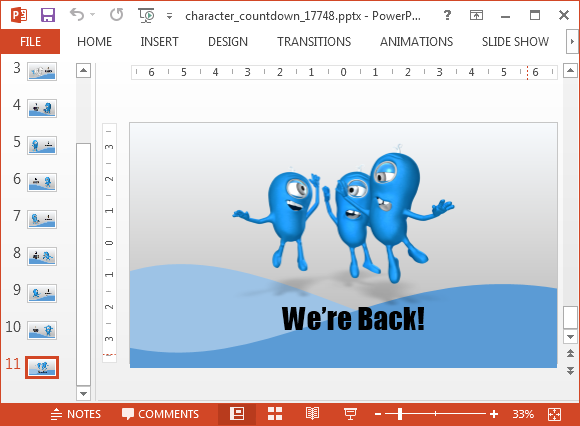Open zoom dialog via 33% level
Image resolution: width=580 pixels, height=426 pixels.
pyautogui.click(x=523, y=414)
